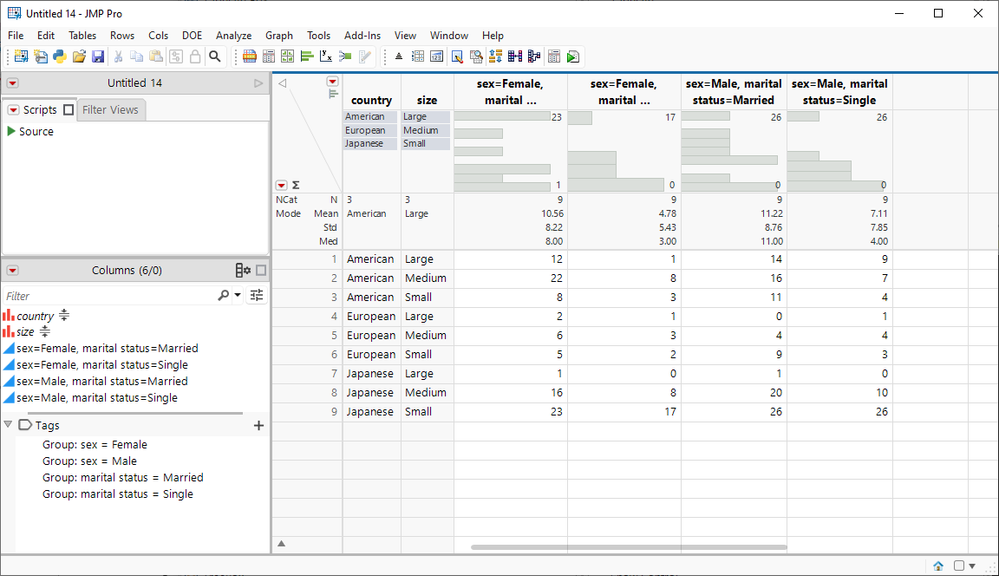Toggle the checkbox beside Scripts tab
The height and width of the screenshot is (576, 999).
coord(68,110)
